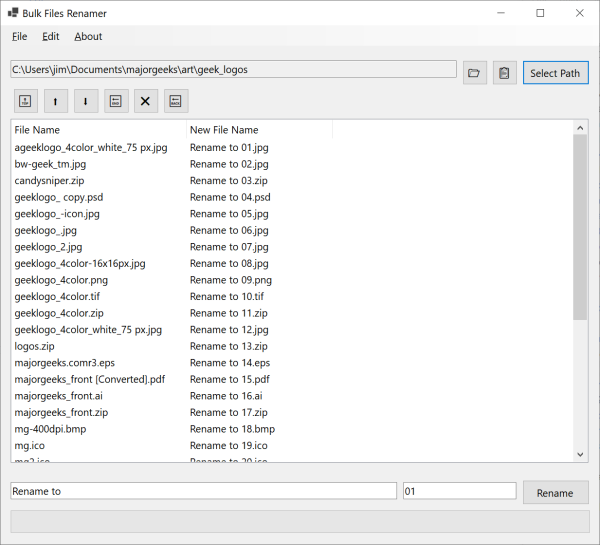Click the 'Rename to' name pattern field
The height and width of the screenshot is (545, 600).
click(204, 491)
